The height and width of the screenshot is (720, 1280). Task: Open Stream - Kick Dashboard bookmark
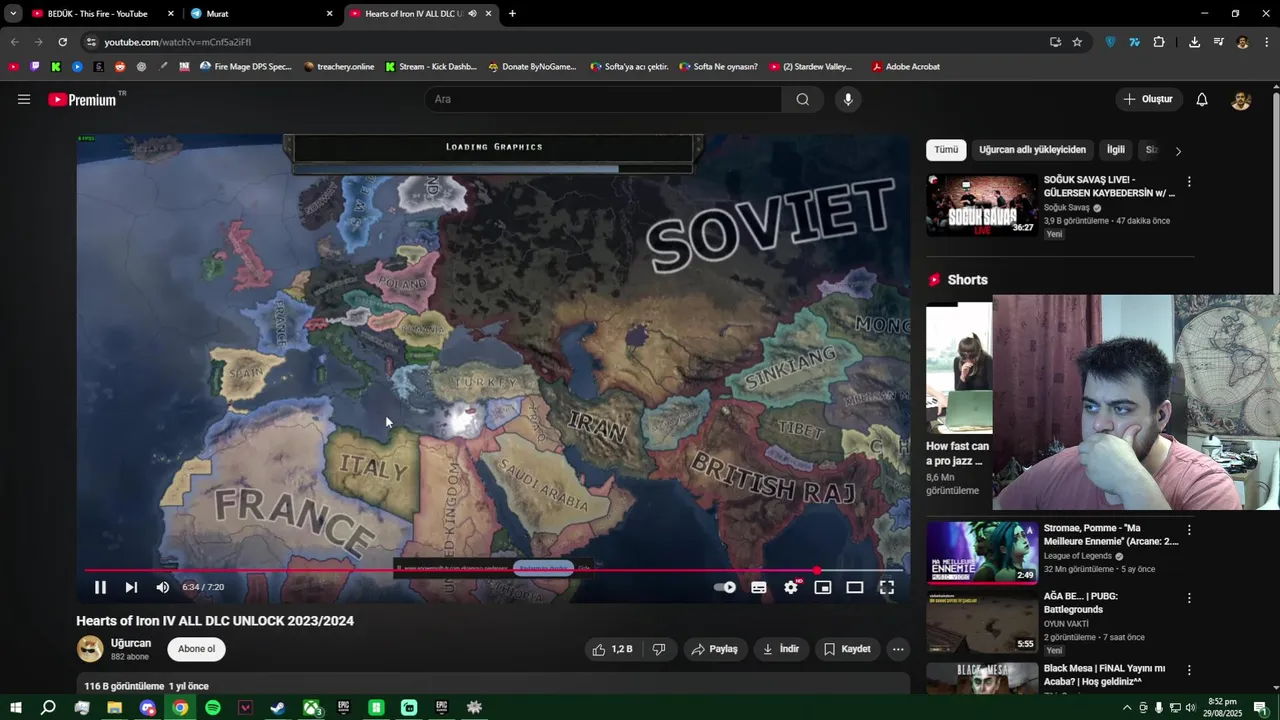(x=431, y=67)
